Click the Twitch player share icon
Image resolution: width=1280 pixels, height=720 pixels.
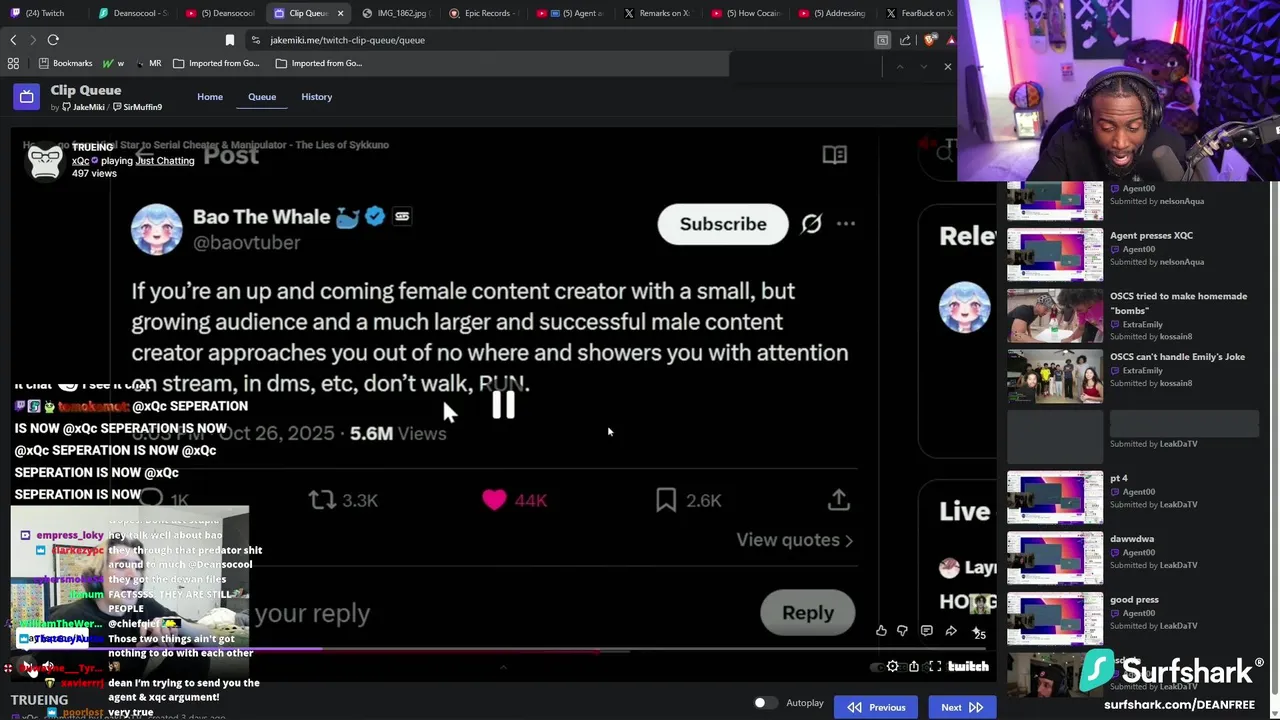click(913, 667)
